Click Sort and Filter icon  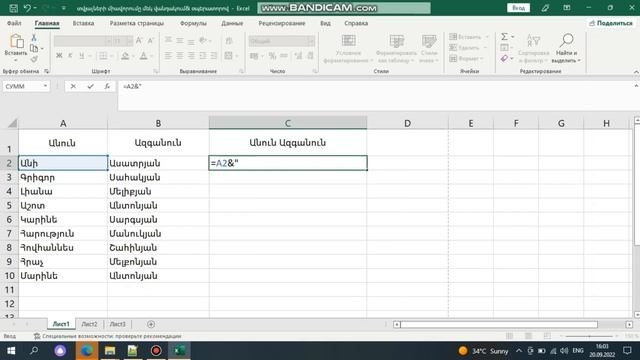pos(533,41)
